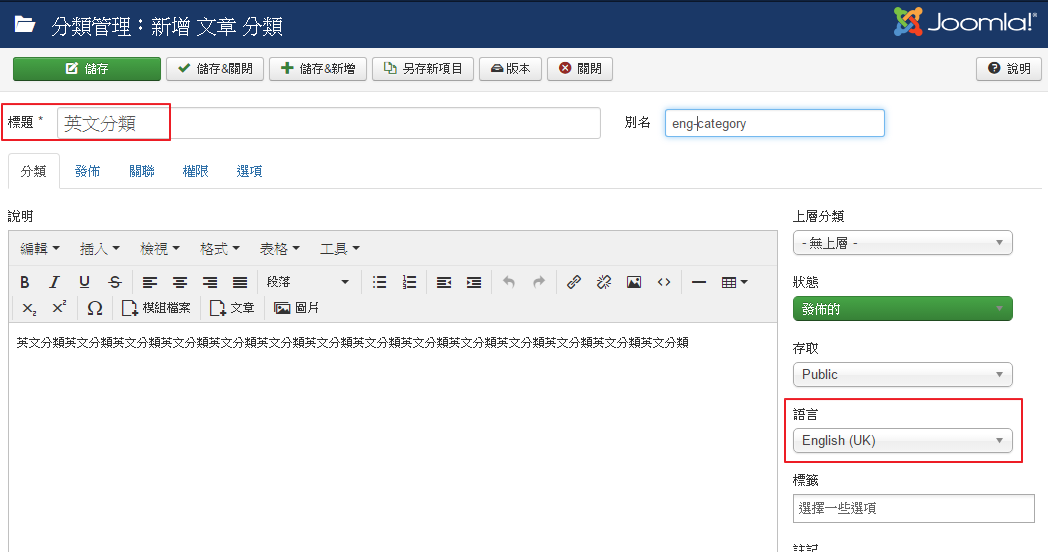
Task: Click the 說明 help button
Action: click(1009, 69)
